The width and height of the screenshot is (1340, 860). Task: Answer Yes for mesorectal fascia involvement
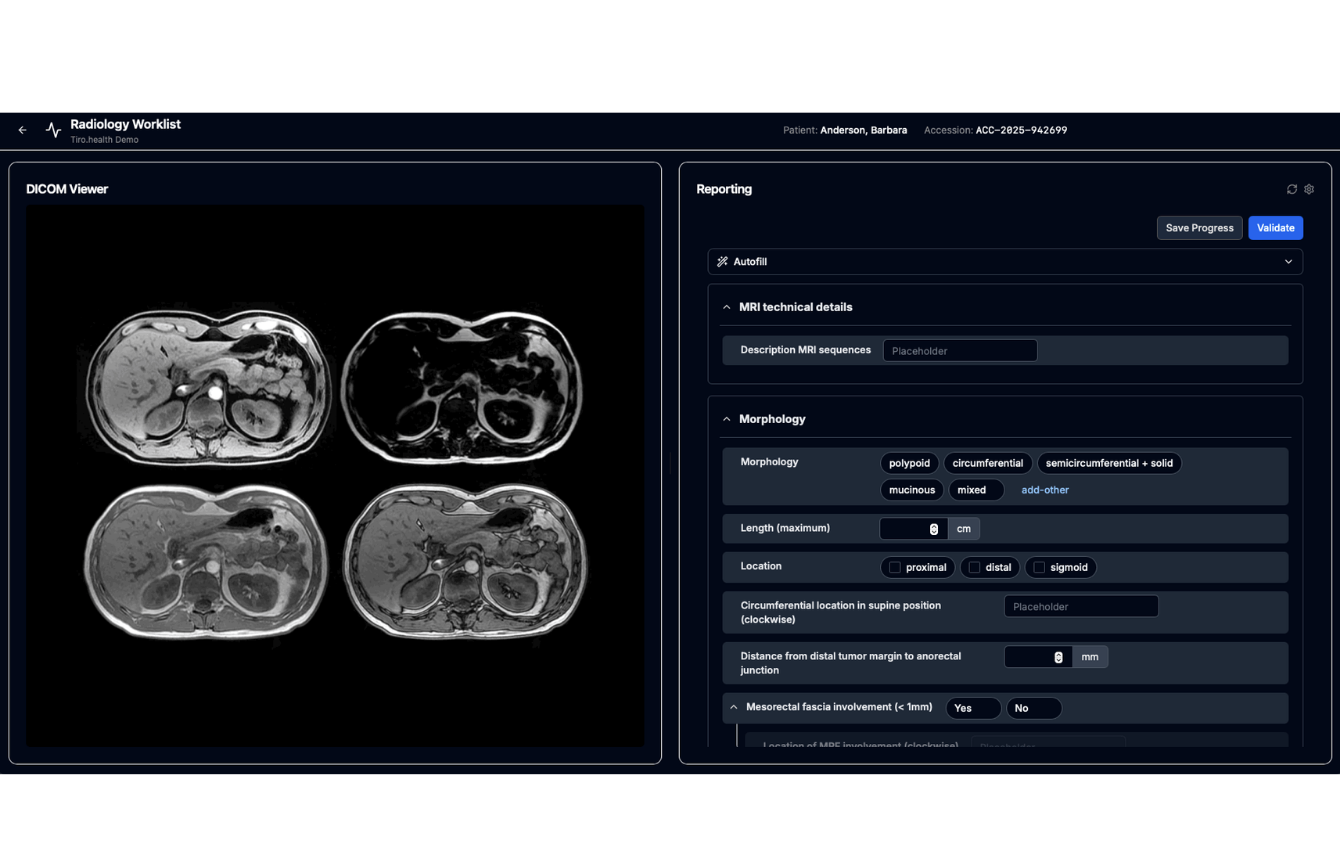pos(971,708)
